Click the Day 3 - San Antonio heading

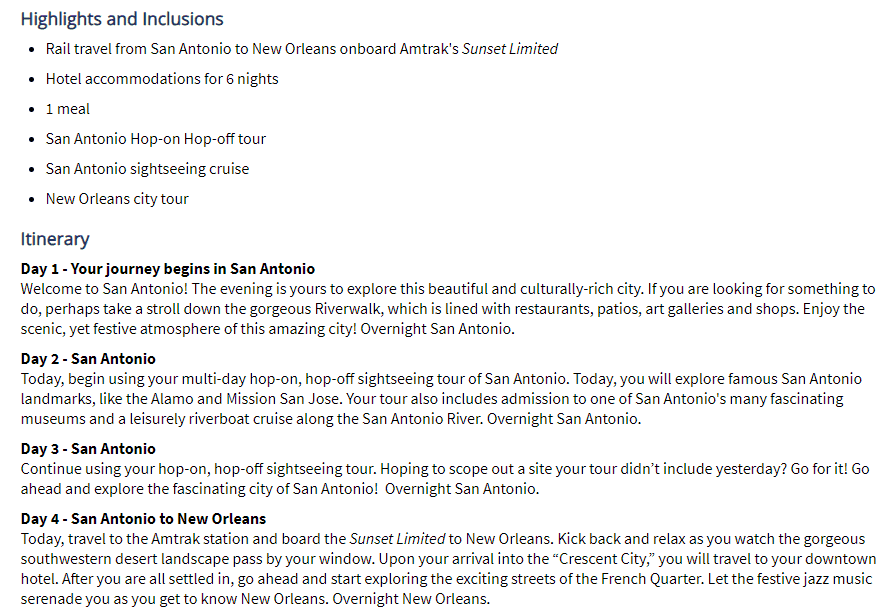(x=88, y=449)
